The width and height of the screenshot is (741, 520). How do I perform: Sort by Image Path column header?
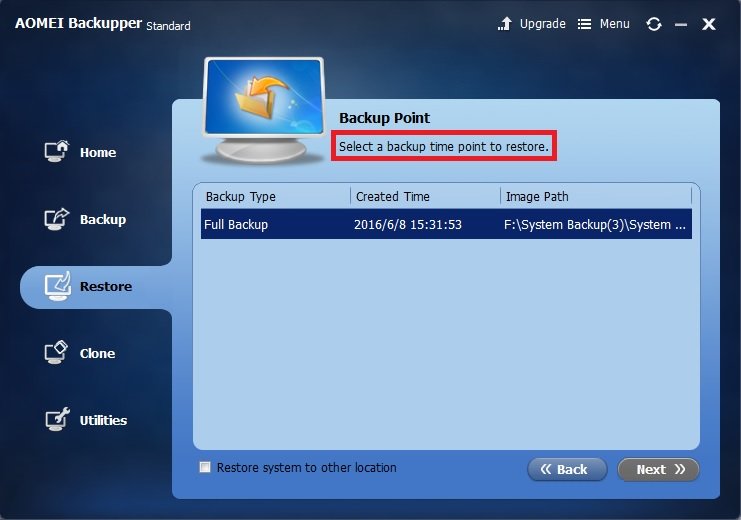tap(537, 196)
